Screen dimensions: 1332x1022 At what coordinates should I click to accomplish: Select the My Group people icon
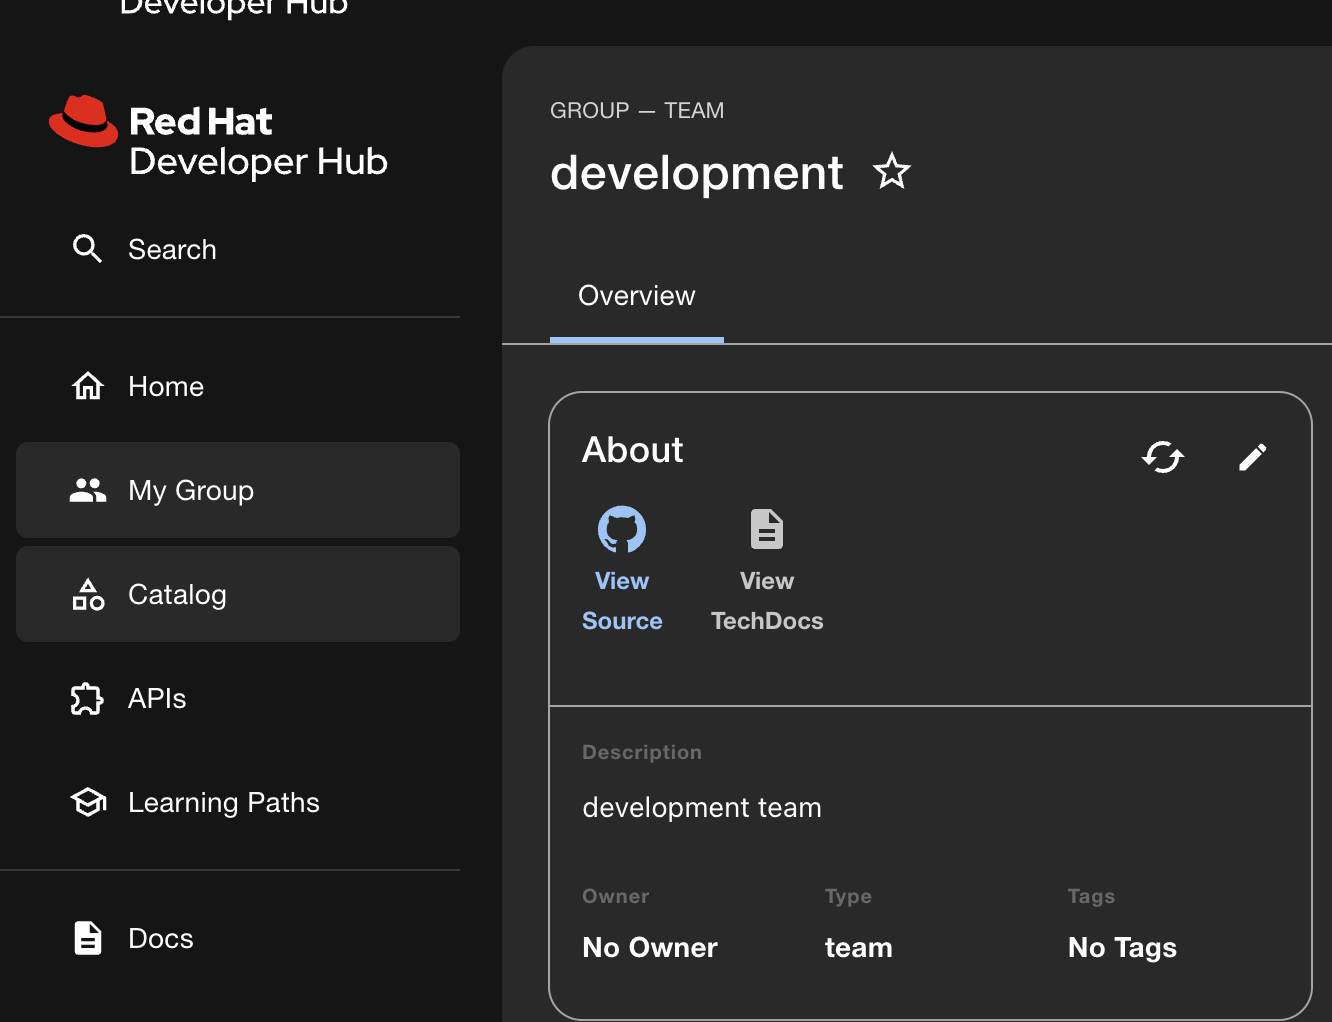coord(88,490)
